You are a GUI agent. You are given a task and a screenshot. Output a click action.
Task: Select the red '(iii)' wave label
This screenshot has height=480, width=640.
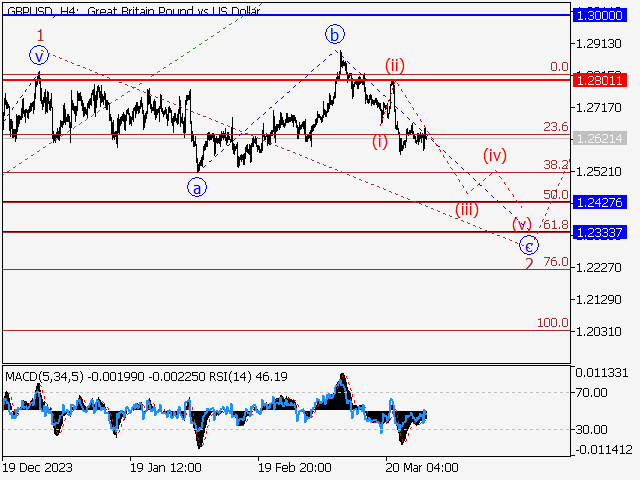click(x=467, y=210)
